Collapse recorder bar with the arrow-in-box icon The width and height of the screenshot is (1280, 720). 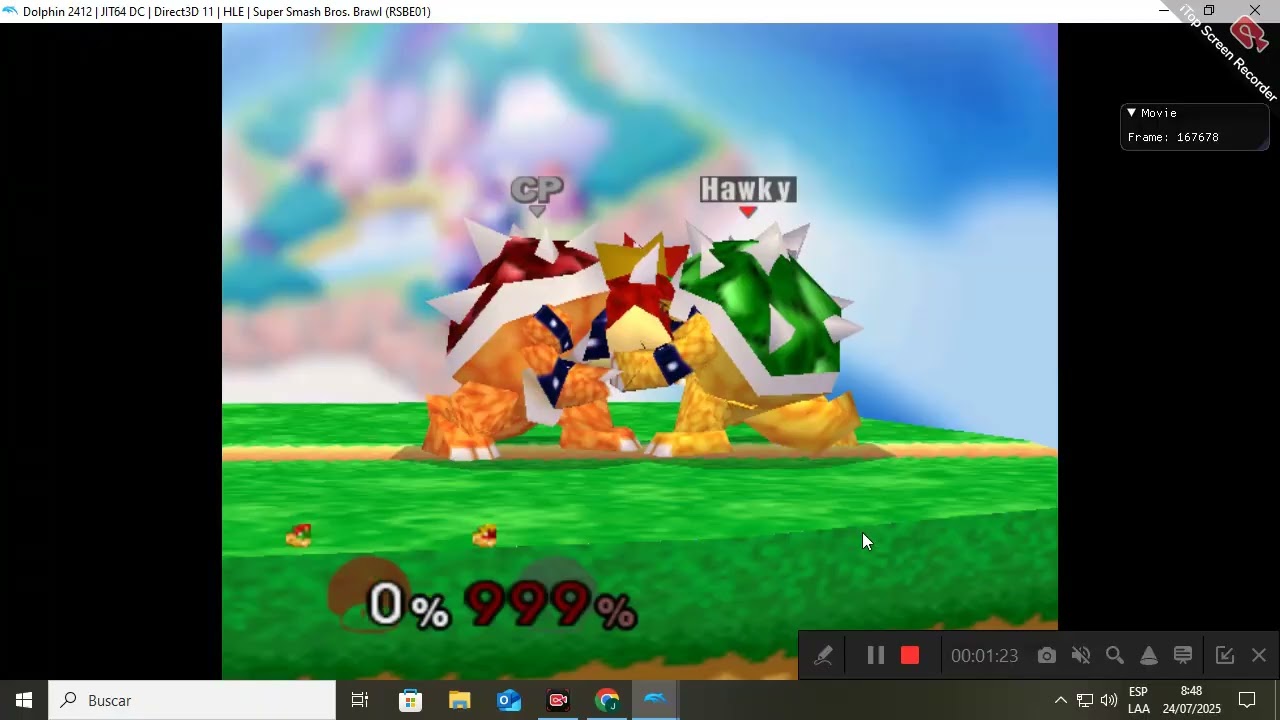click(x=1225, y=656)
